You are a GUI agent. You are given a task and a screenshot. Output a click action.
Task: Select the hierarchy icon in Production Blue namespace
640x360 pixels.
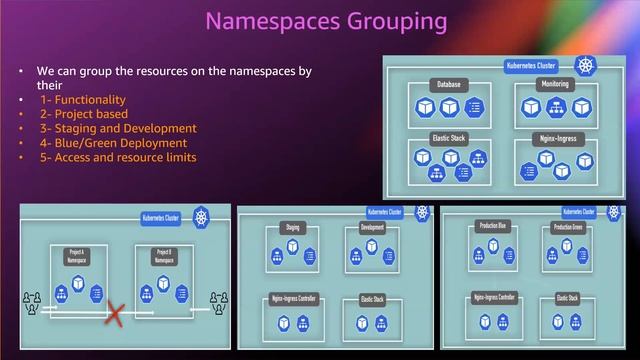click(478, 256)
